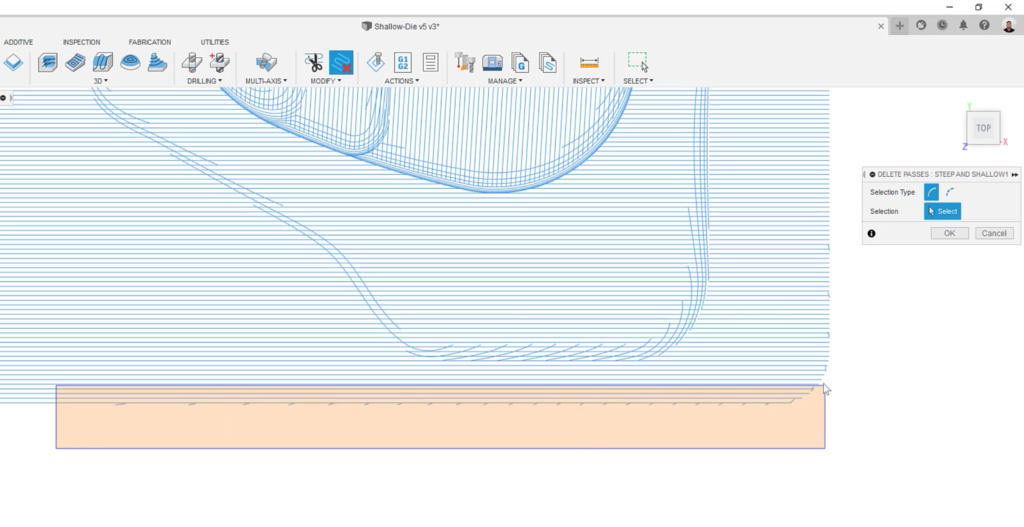The height and width of the screenshot is (527, 1024).
Task: Choose partial-pass Selection Type option
Action: pyautogui.click(x=950, y=192)
